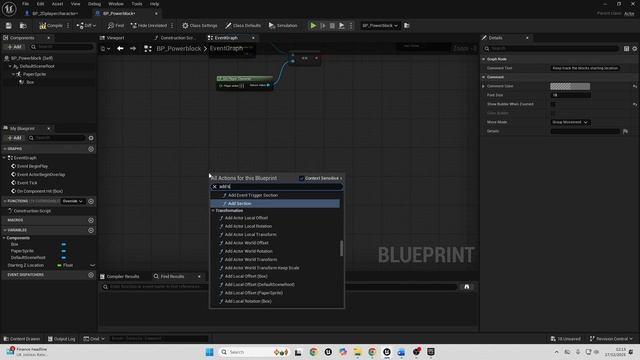Open the Tools menu
The width and height of the screenshot is (640, 360).
pyautogui.click(x=137, y=4)
